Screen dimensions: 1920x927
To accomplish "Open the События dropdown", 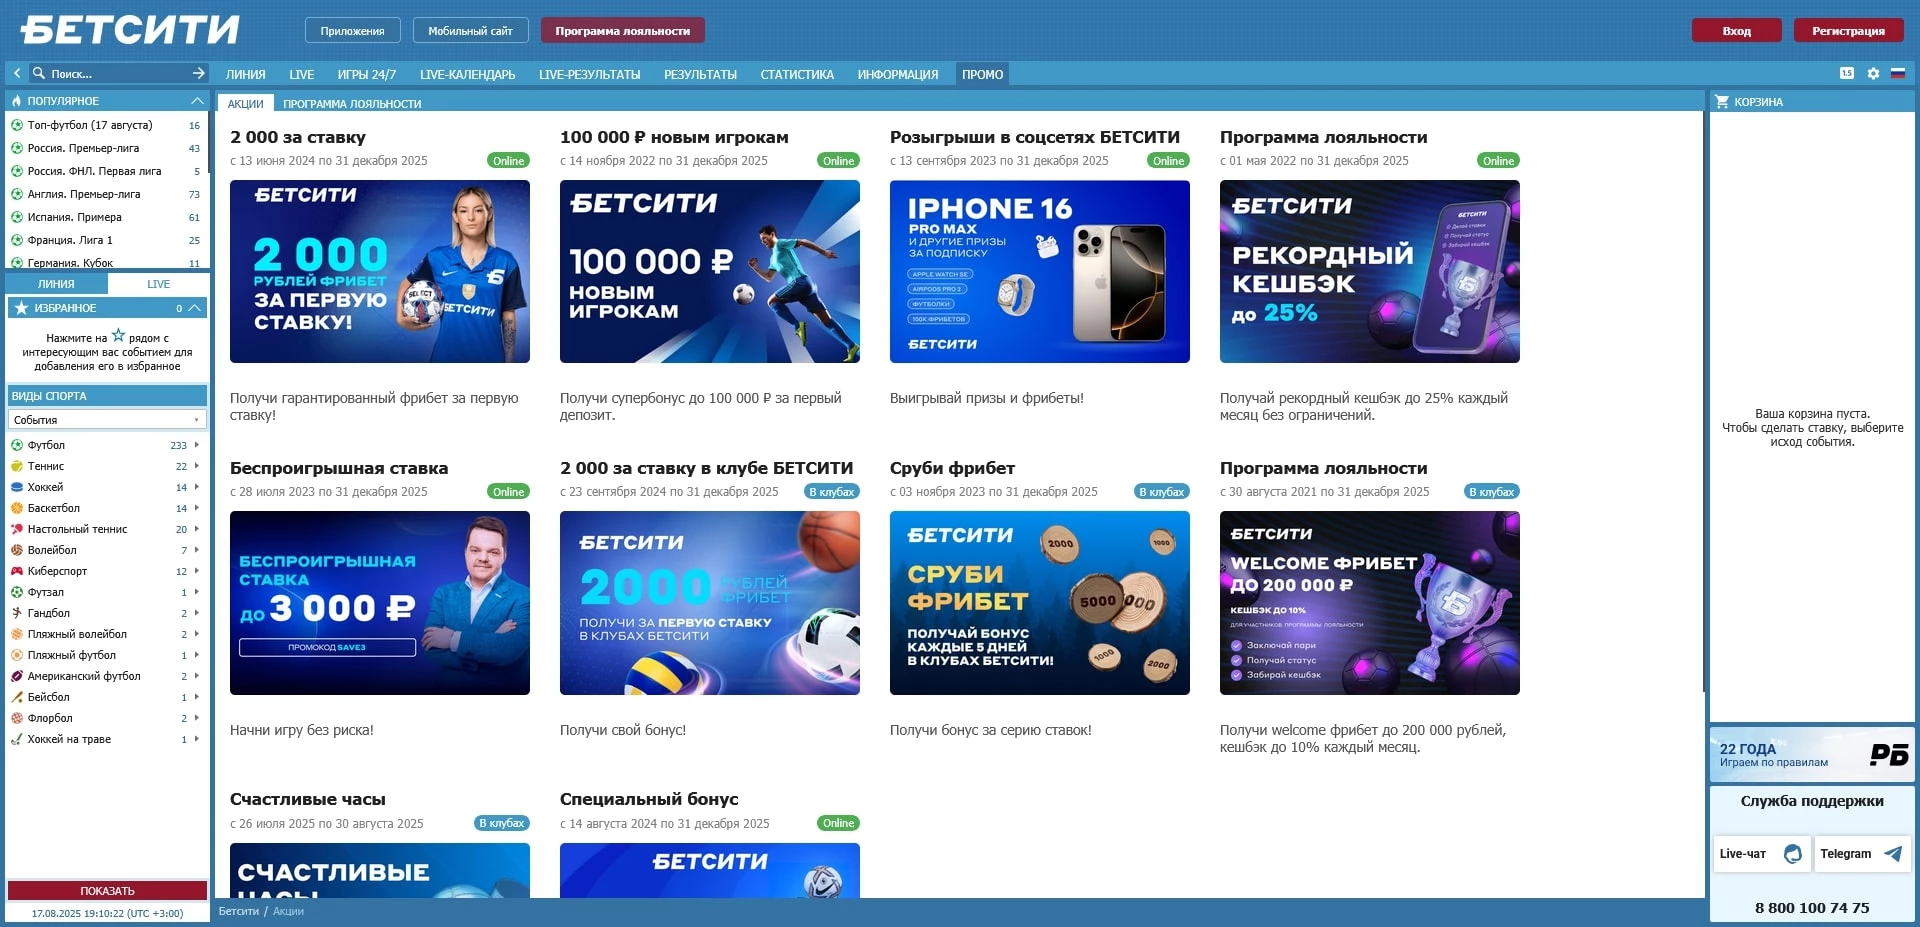I will (107, 420).
